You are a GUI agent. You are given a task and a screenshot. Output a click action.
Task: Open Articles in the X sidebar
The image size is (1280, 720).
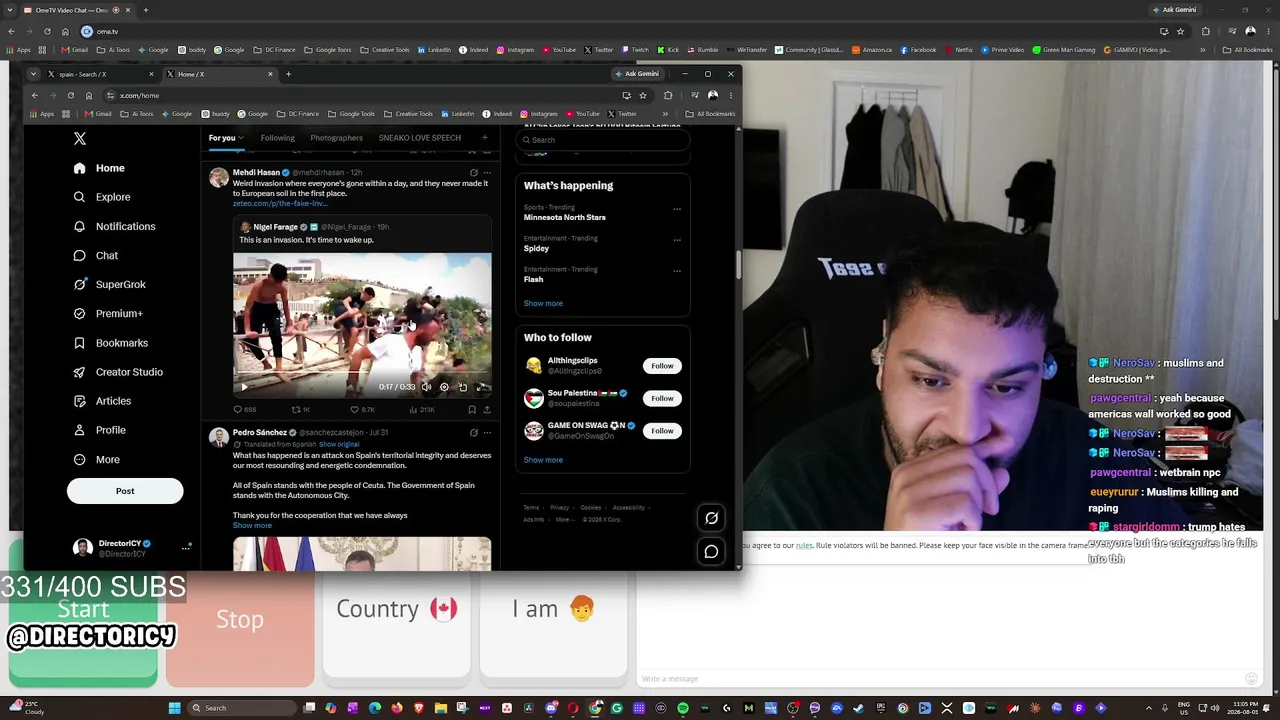[102, 401]
